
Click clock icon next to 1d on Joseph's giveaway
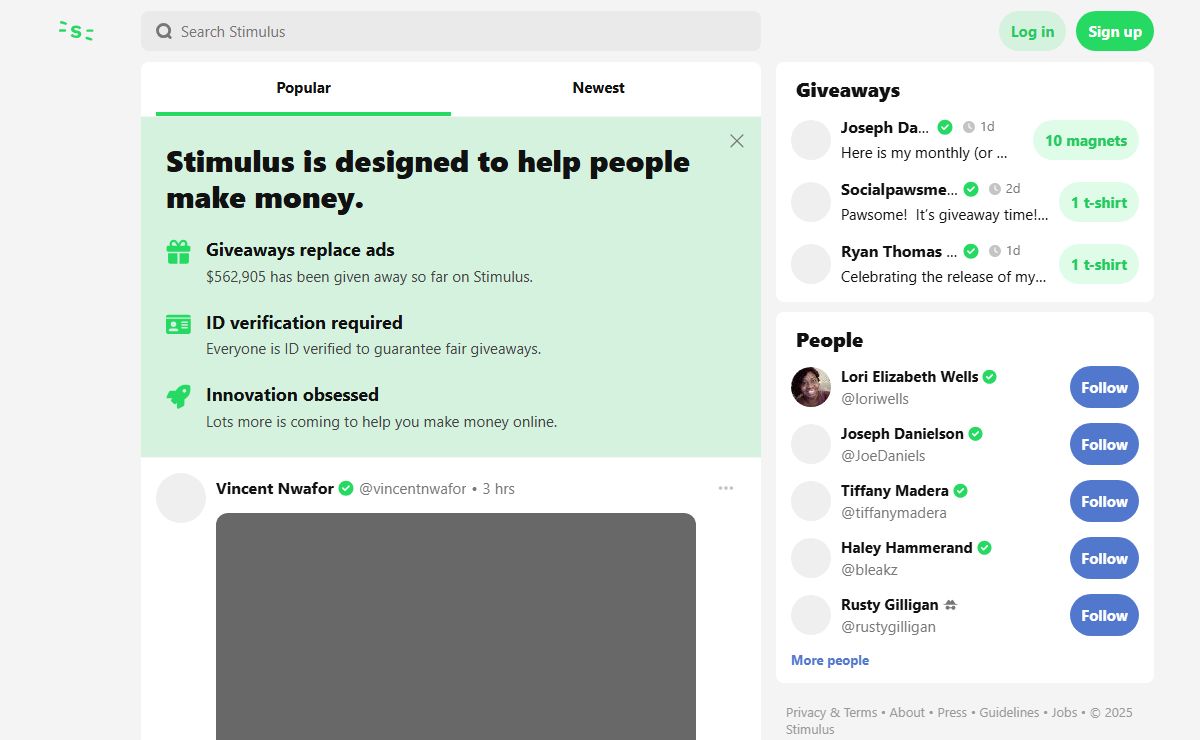(x=968, y=127)
